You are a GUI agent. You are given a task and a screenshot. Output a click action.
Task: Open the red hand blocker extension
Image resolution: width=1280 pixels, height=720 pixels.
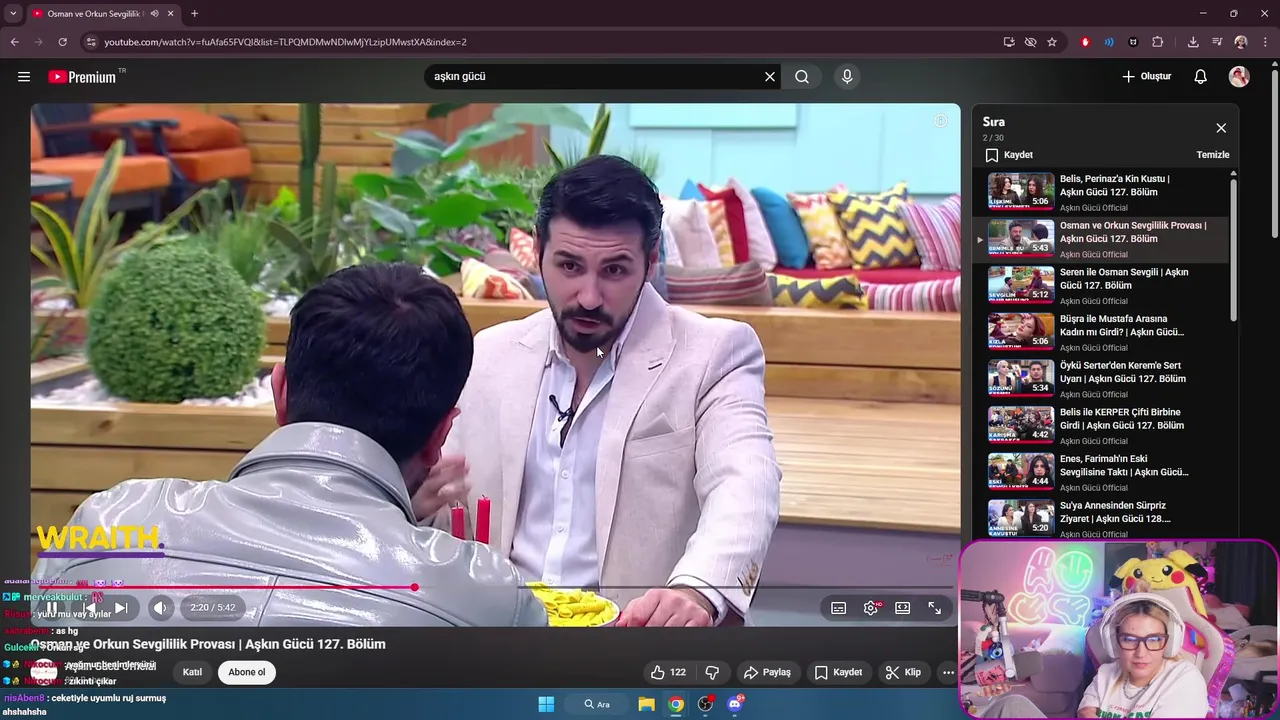click(x=1085, y=42)
